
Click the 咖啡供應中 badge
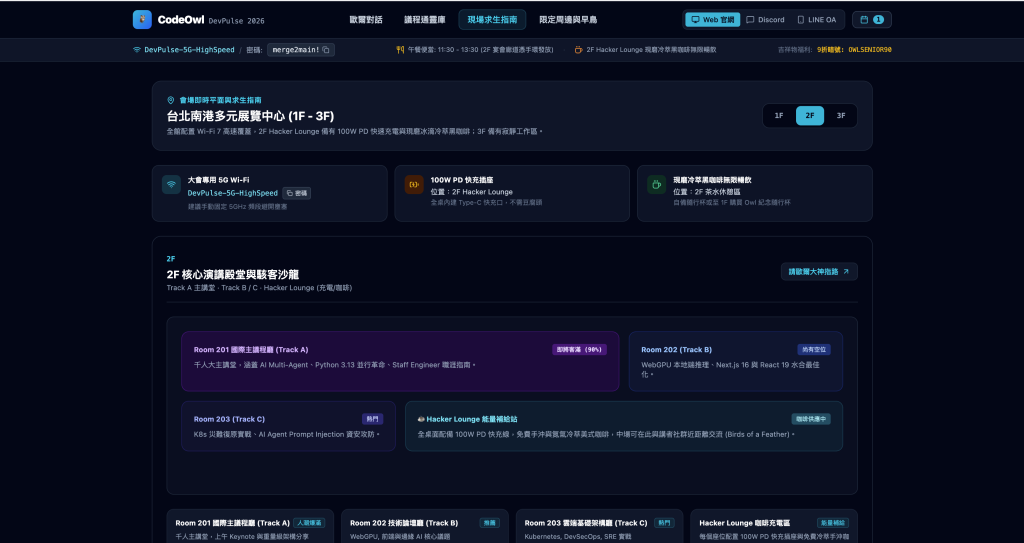[x=811, y=419]
